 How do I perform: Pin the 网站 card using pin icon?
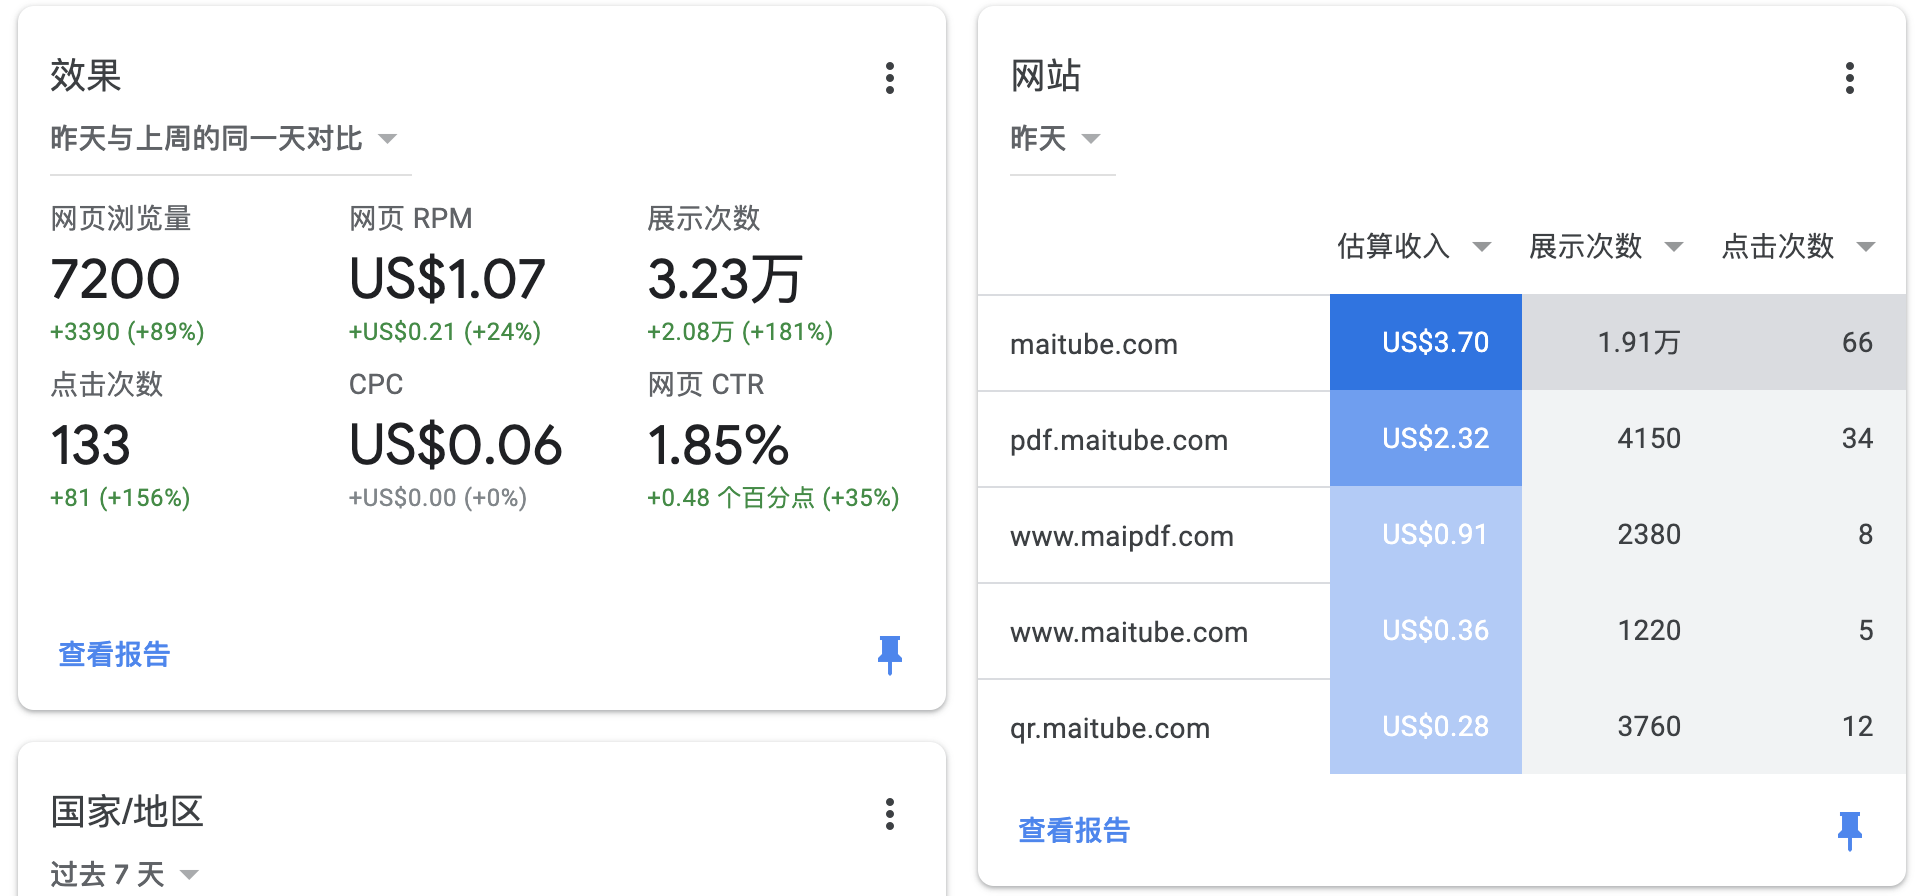pos(1849,830)
